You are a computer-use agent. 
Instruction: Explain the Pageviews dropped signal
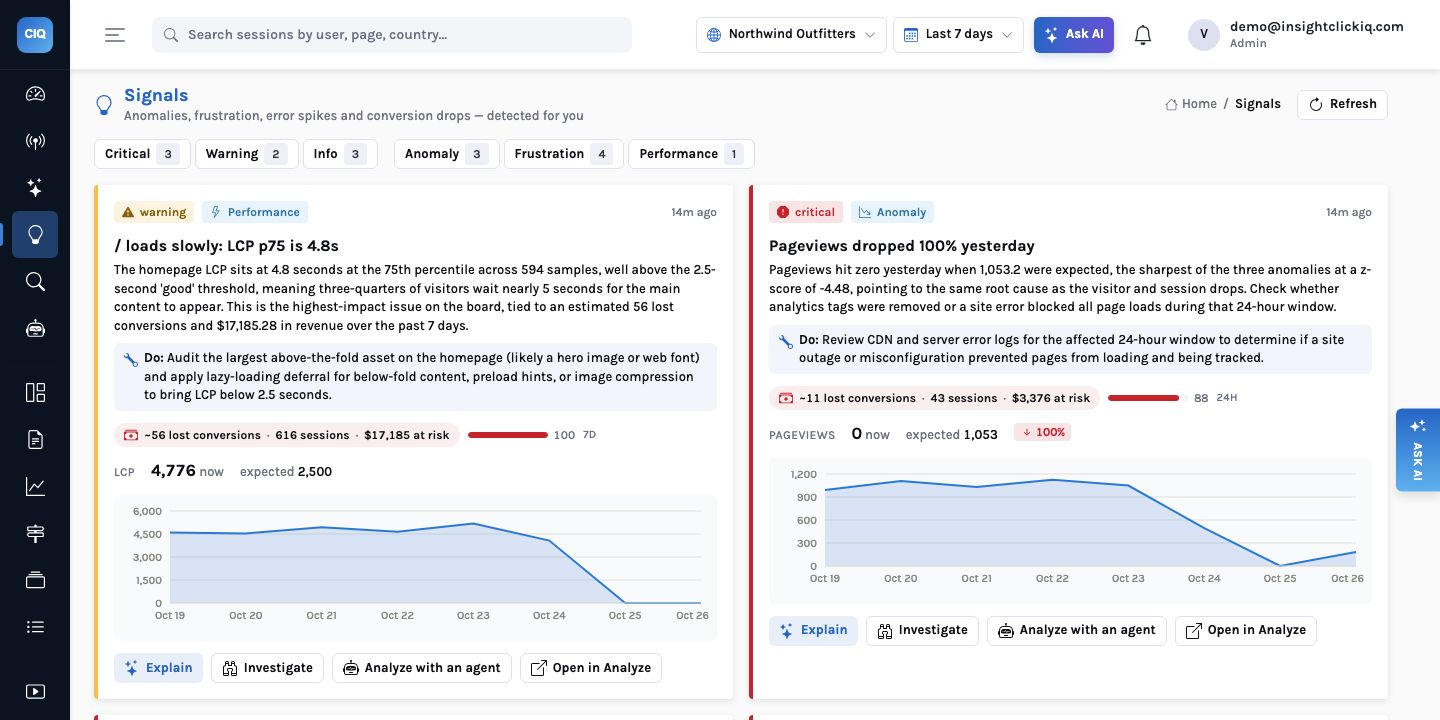click(813, 630)
